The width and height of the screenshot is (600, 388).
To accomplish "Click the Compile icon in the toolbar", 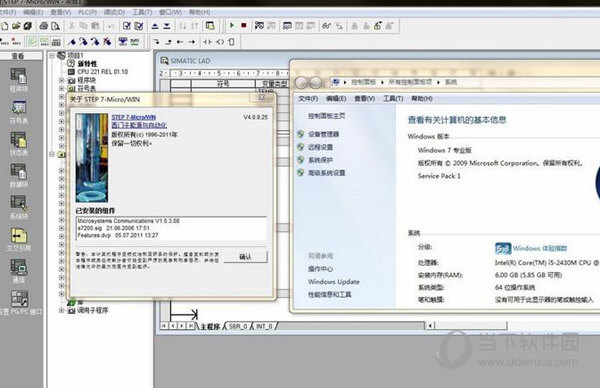I will (127, 26).
